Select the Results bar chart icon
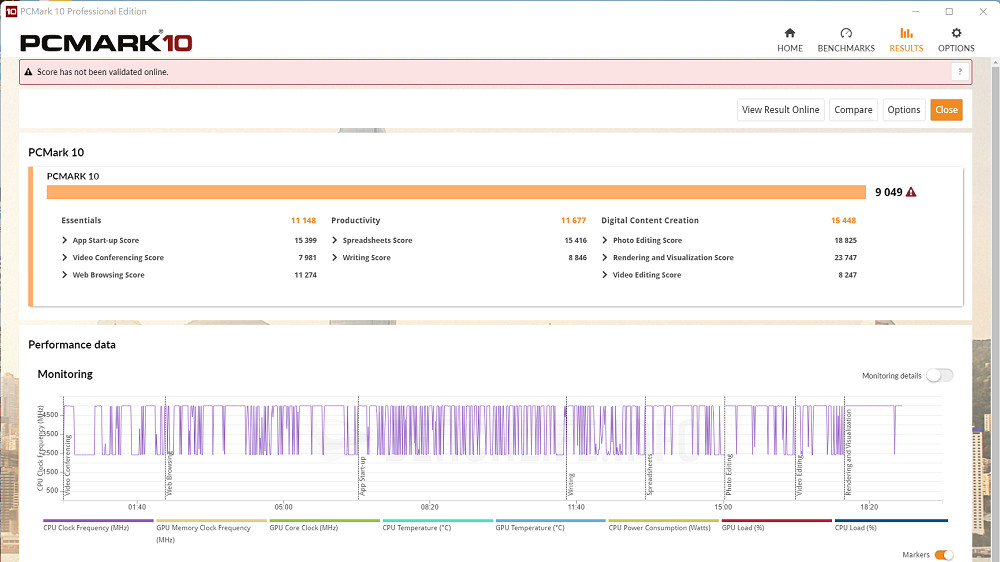The width and height of the screenshot is (1000, 562). (x=906, y=34)
